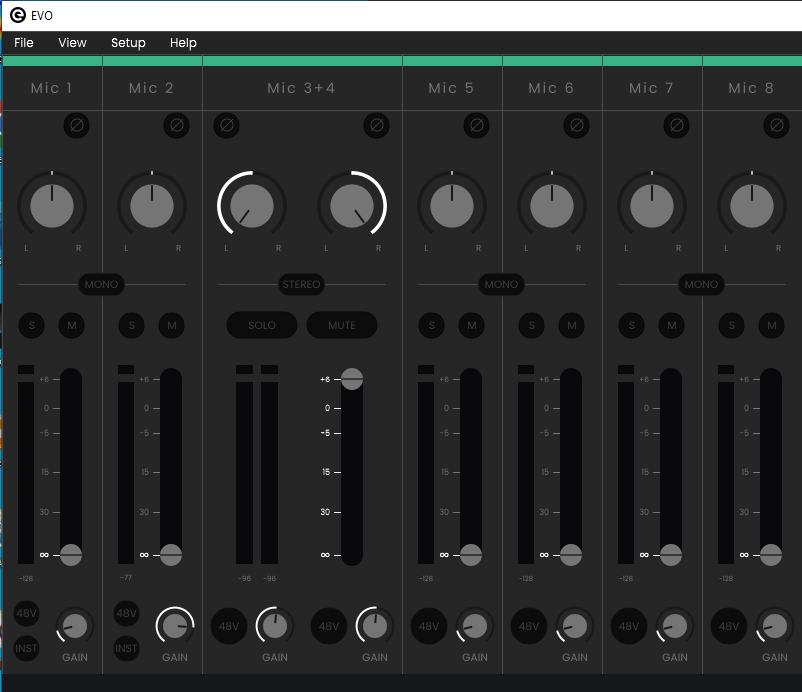Screen dimensions: 802x692
Task: Invert phase on Mic 8 channel
Action: coord(776,125)
